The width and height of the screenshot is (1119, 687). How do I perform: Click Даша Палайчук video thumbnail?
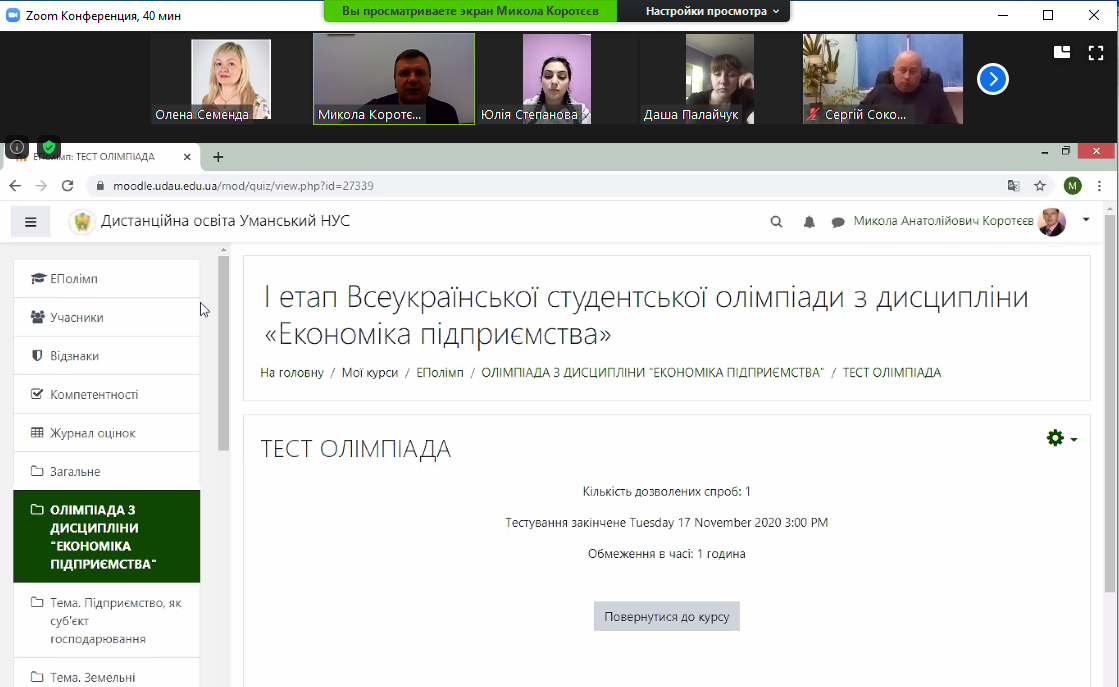tap(719, 79)
